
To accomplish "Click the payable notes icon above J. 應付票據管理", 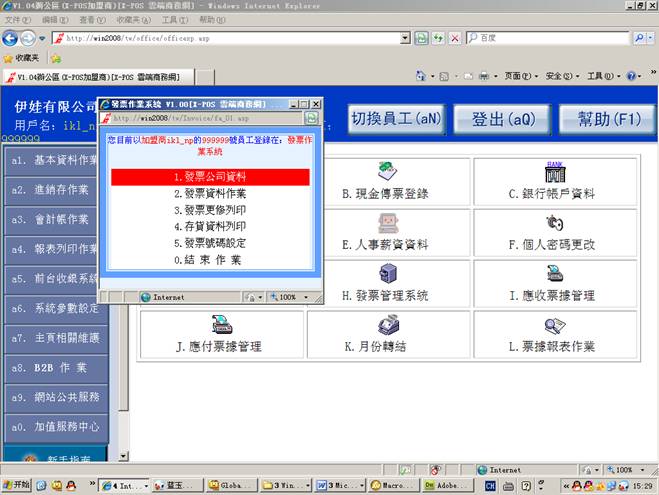I will [x=220, y=324].
